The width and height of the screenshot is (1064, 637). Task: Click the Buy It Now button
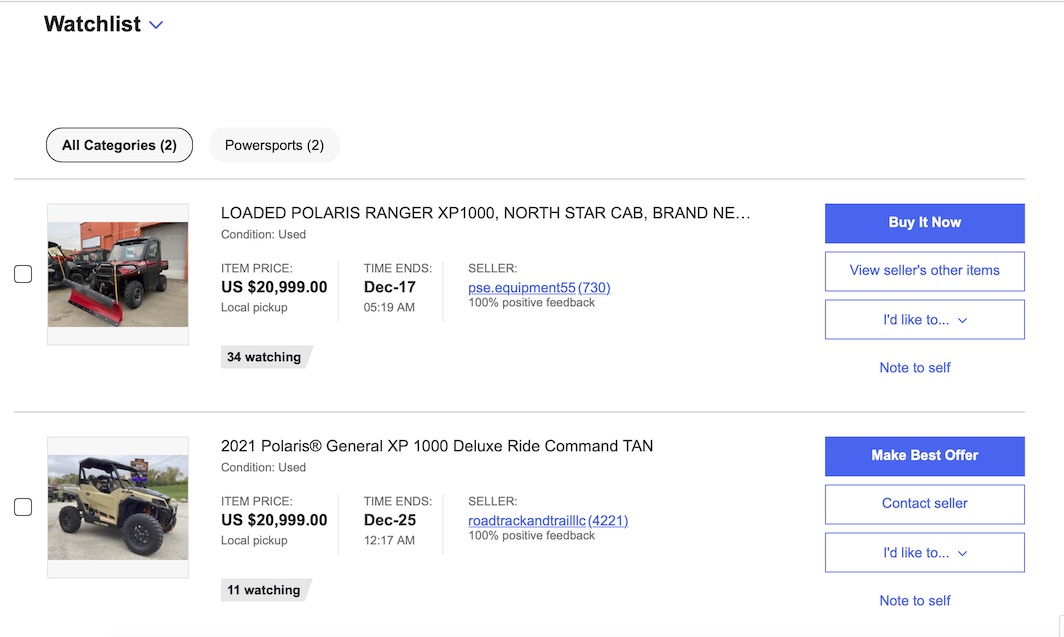(x=924, y=223)
